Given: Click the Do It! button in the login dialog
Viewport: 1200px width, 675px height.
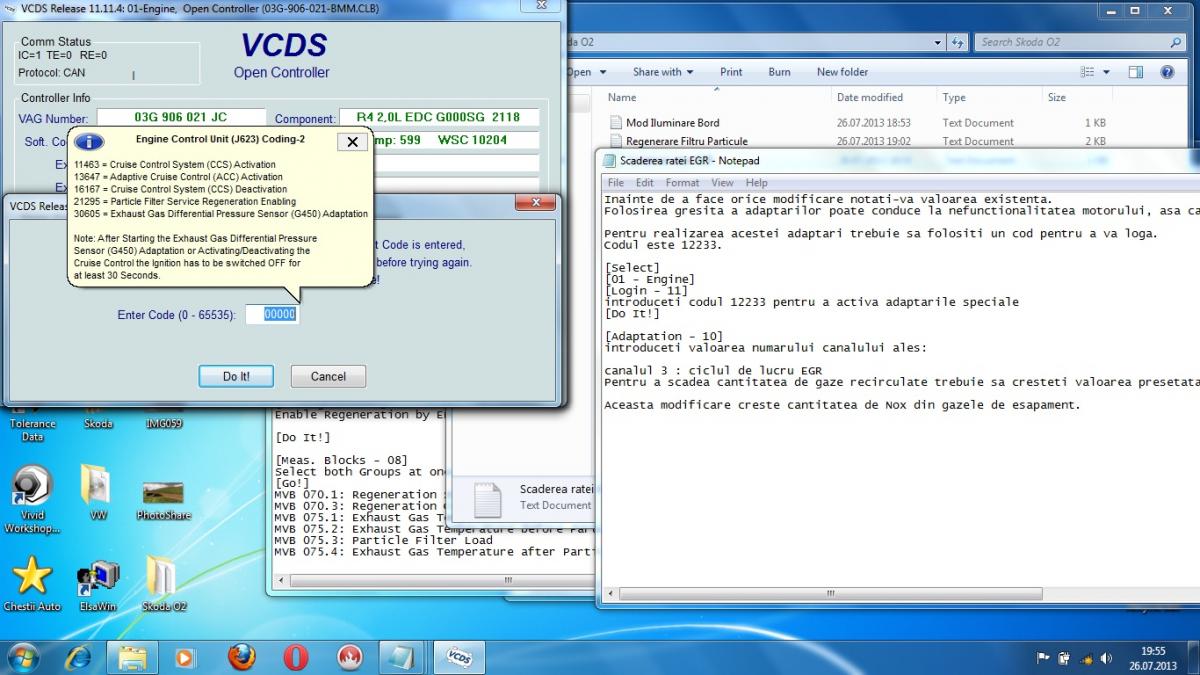Looking at the screenshot, I should (x=237, y=377).
